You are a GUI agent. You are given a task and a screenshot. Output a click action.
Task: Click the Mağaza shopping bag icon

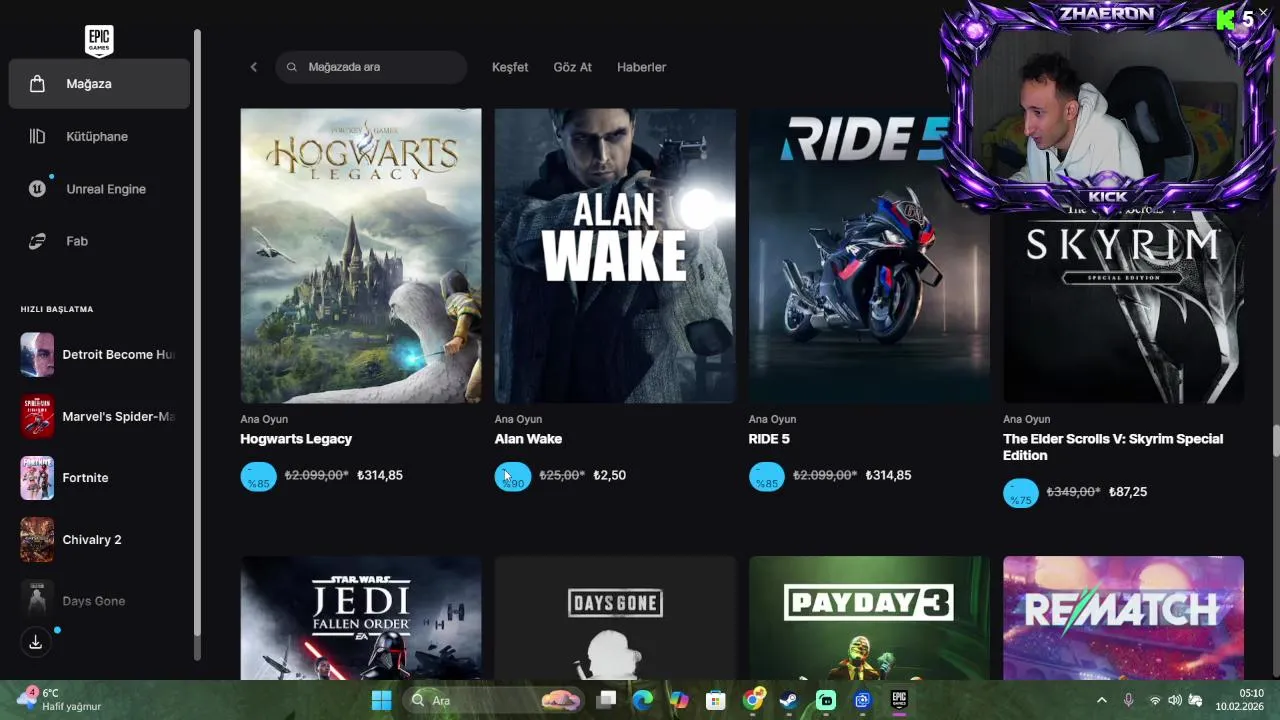(37, 84)
